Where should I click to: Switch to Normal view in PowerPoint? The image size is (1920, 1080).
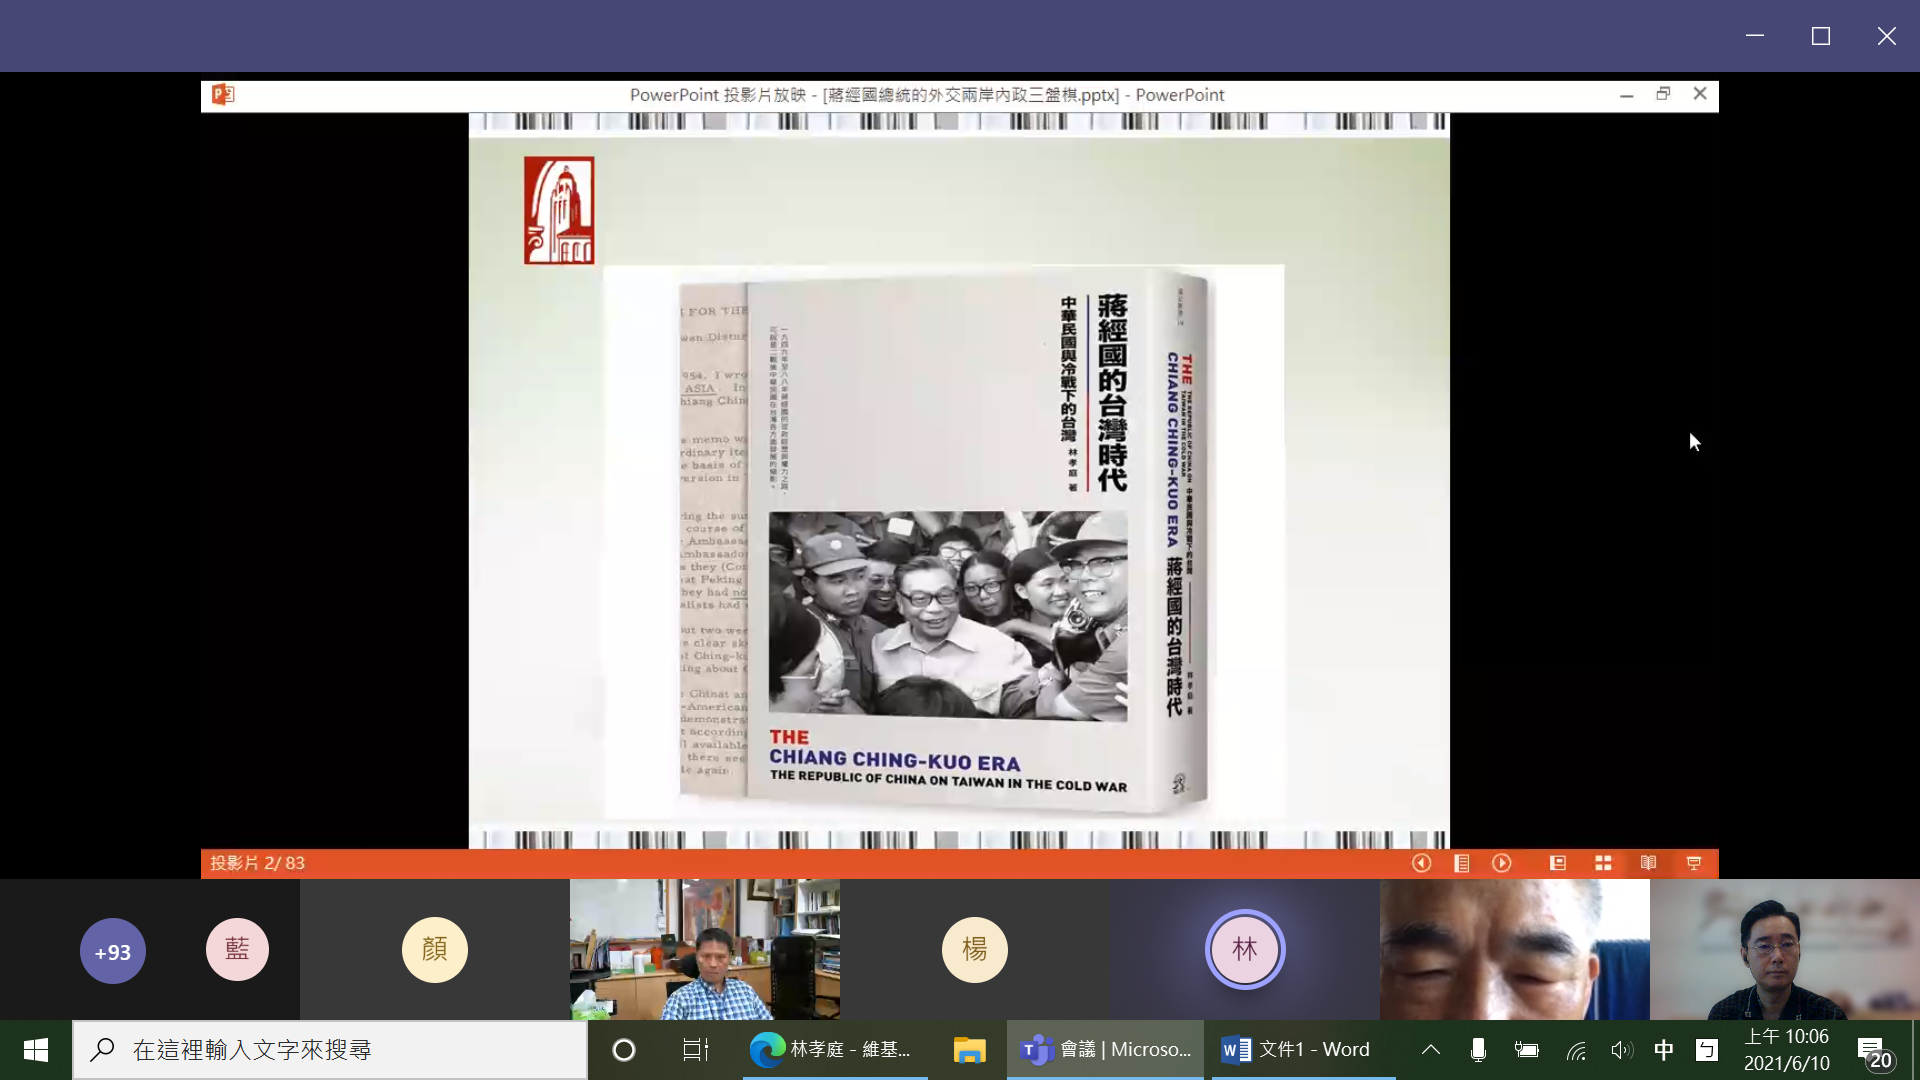[1557, 863]
